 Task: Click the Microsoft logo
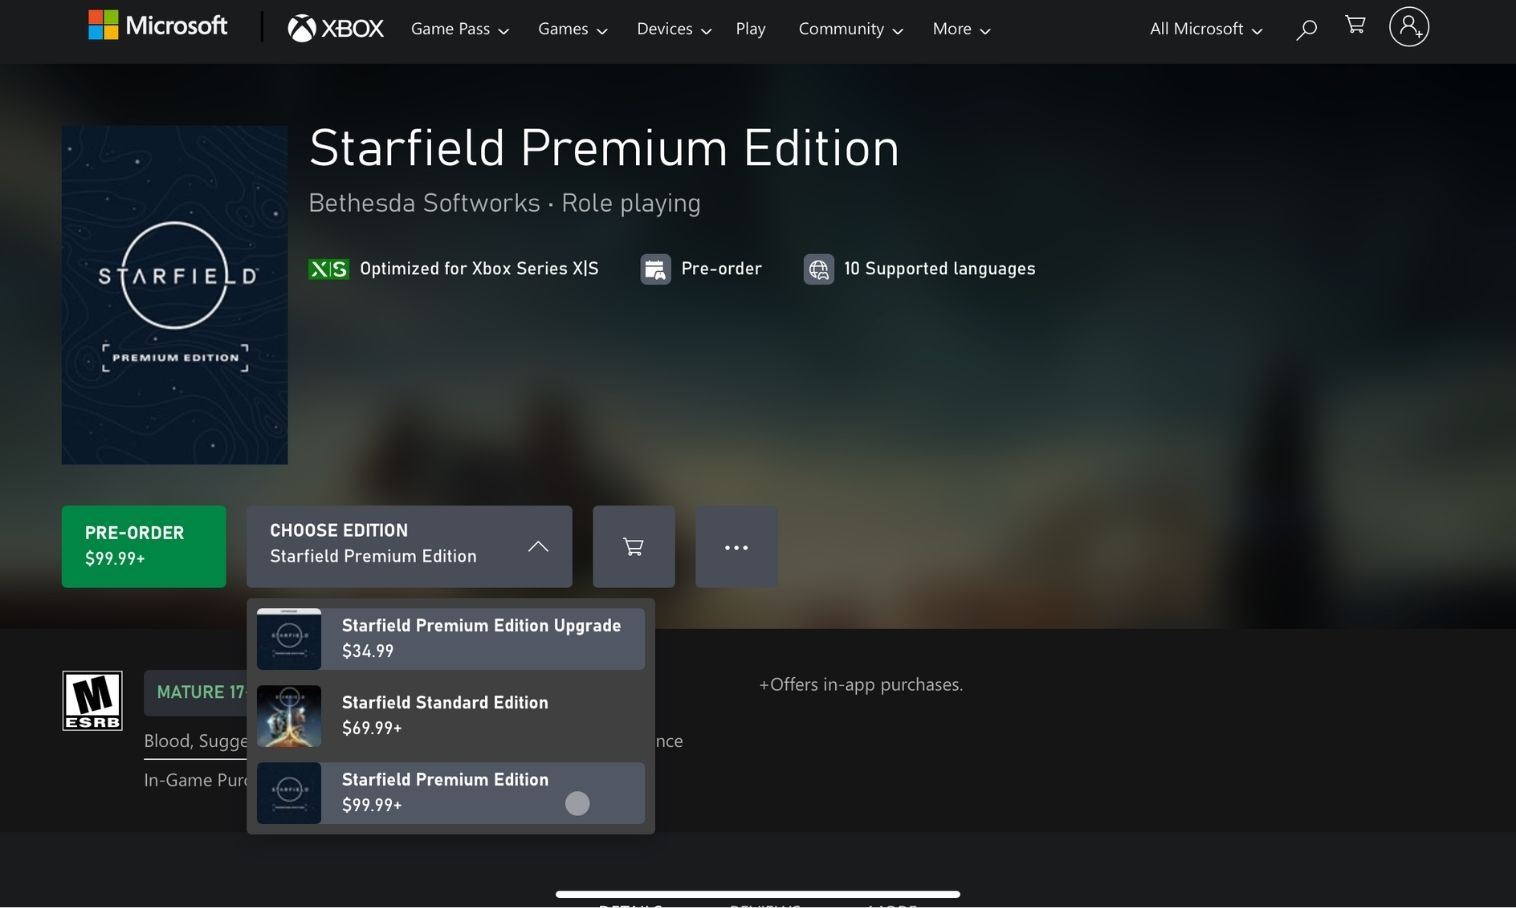tap(156, 25)
